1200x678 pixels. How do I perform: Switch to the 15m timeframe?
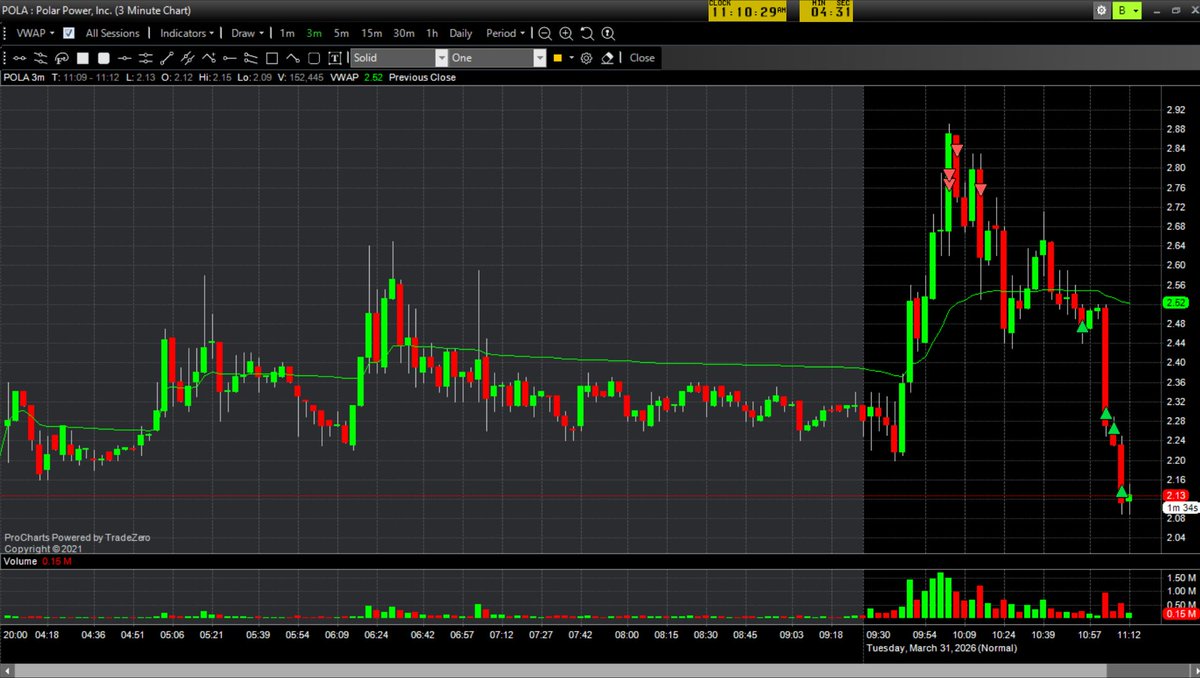coord(372,33)
